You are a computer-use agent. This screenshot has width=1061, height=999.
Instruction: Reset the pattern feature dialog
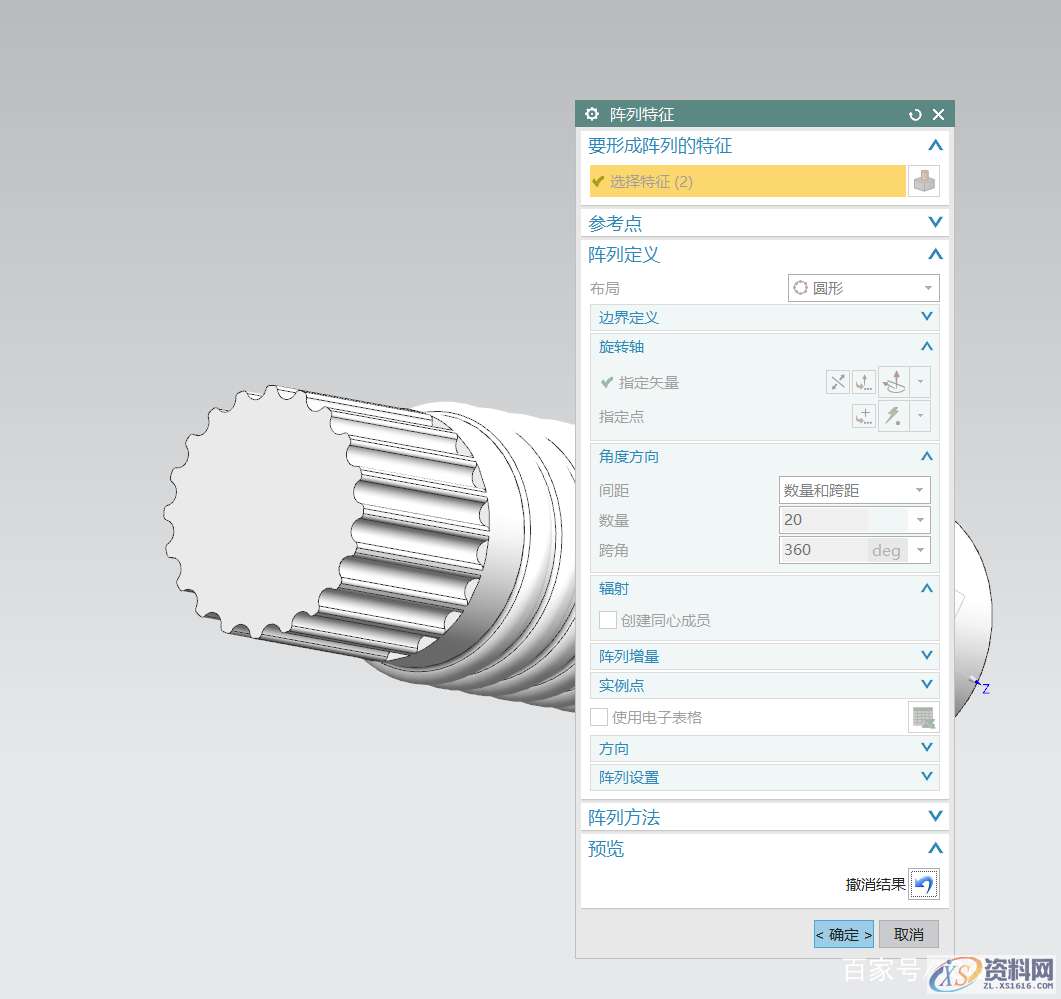pyautogui.click(x=915, y=115)
